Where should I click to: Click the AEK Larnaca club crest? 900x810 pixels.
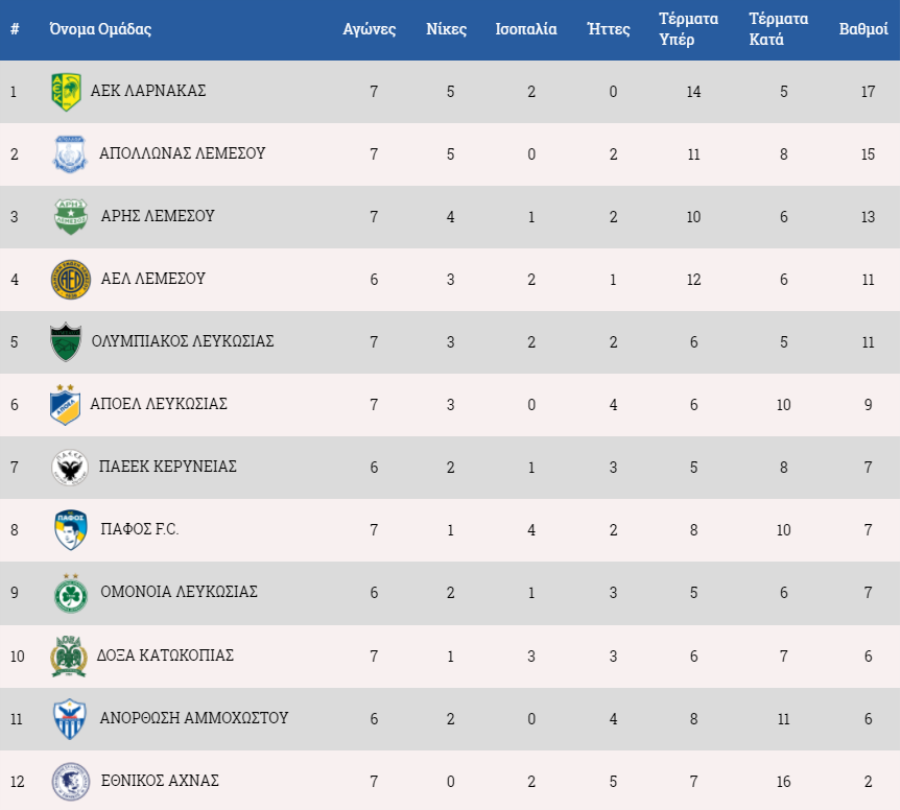point(65,92)
